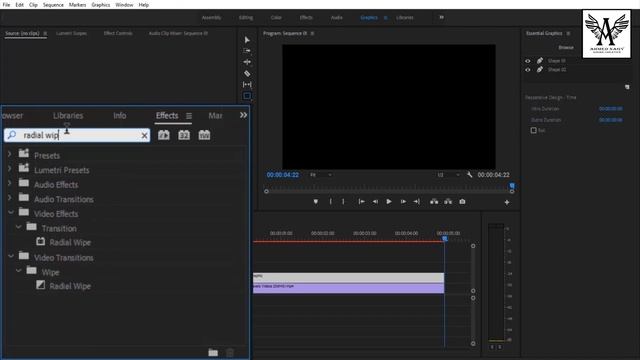The image size is (640, 360).
Task: Add marker in Program monitor
Action: click(316, 202)
